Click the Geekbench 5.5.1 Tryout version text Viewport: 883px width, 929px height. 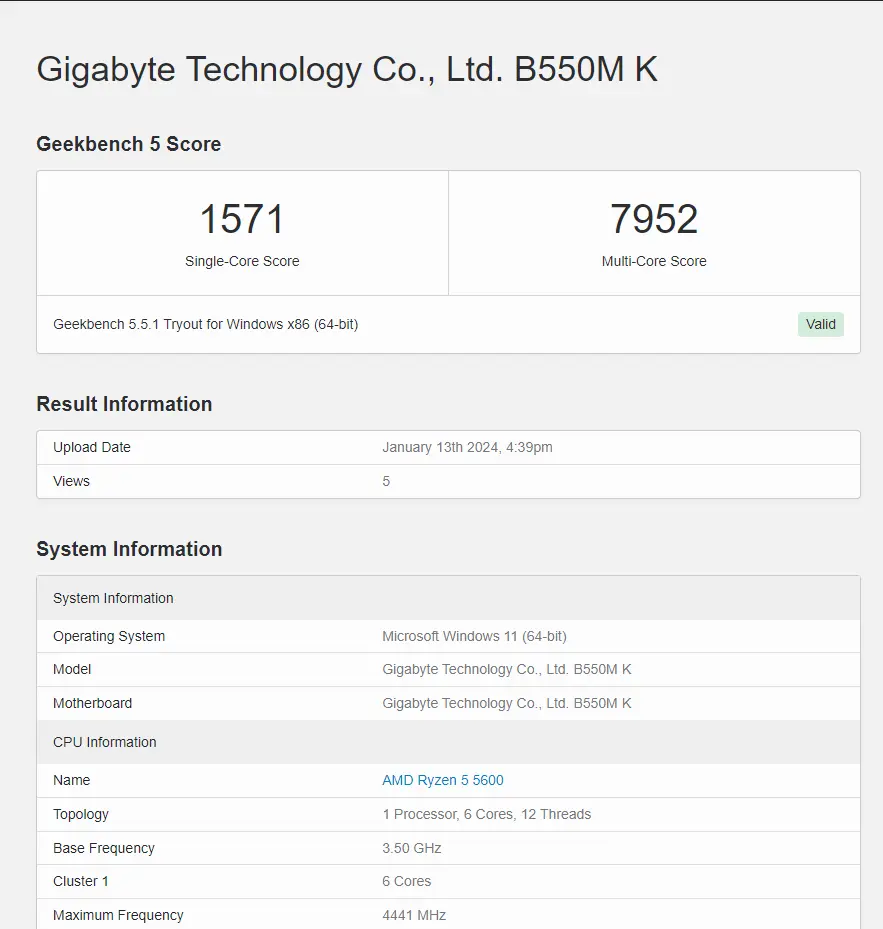[x=206, y=325]
